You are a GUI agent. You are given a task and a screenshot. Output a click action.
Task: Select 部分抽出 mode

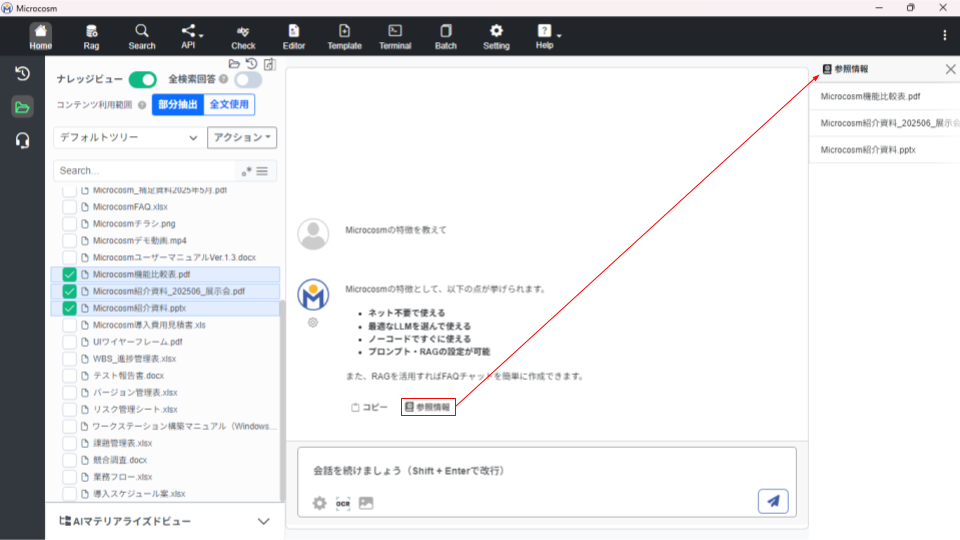(x=178, y=105)
